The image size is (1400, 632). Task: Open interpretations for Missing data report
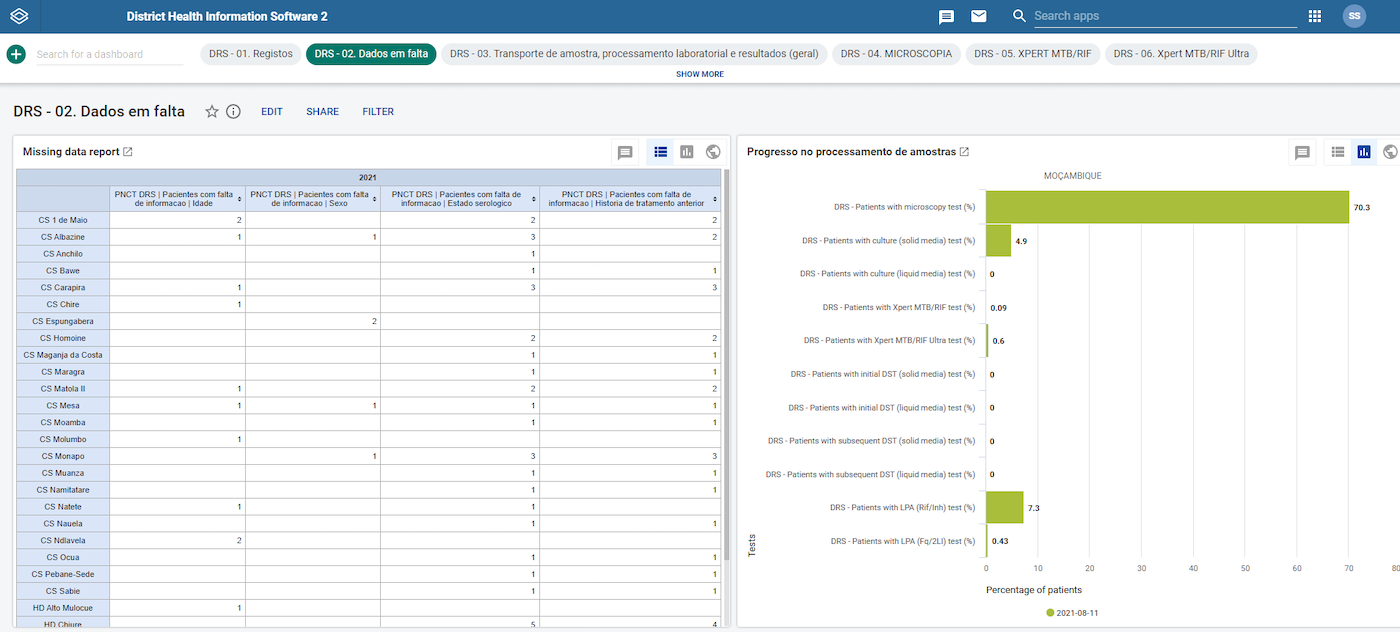(625, 152)
